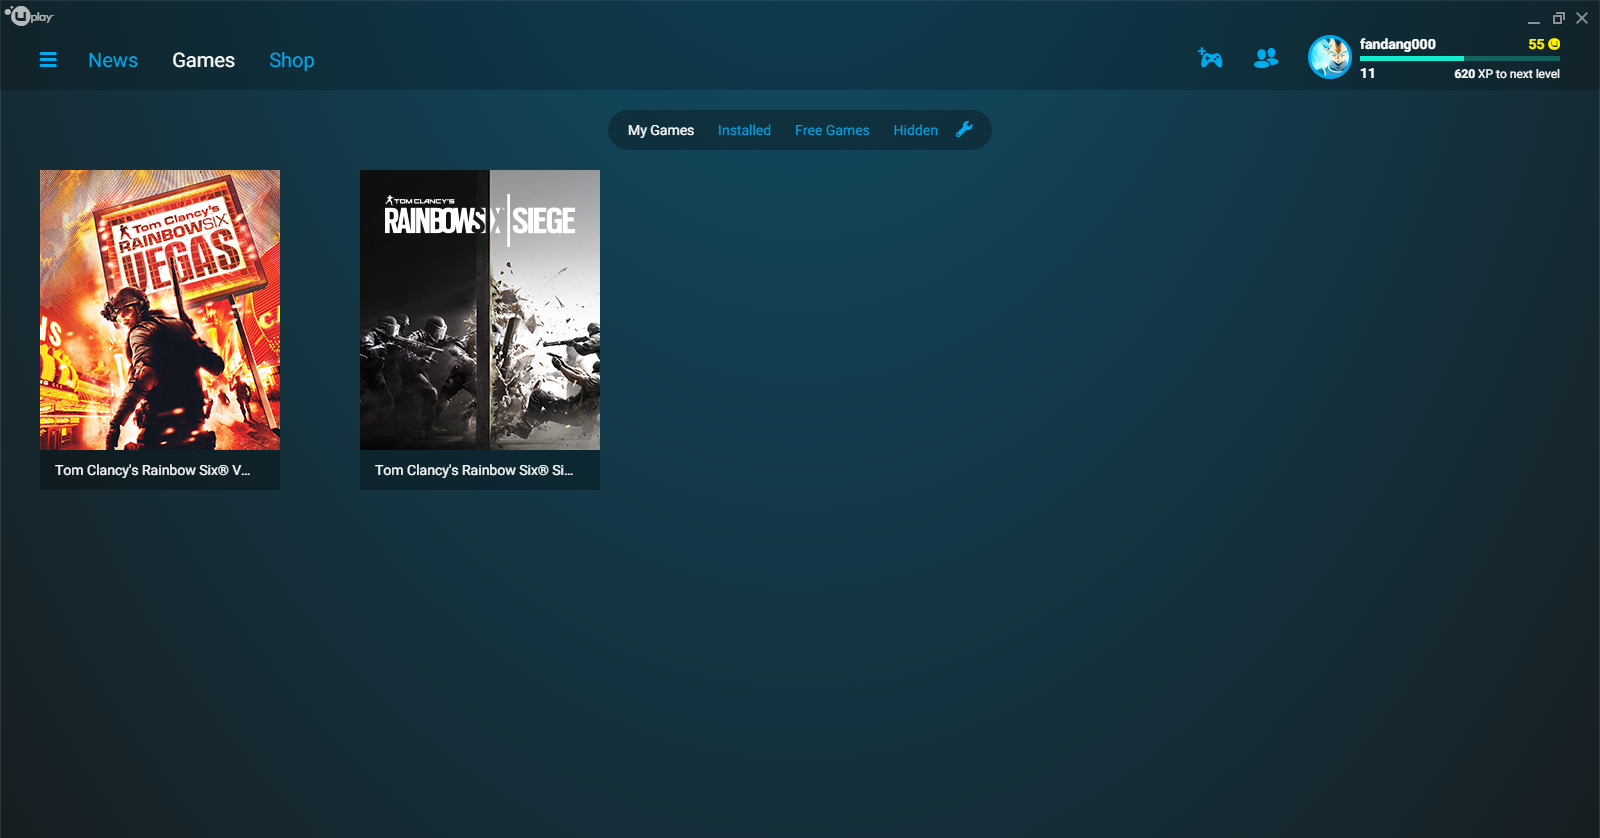
Task: Switch to the Games tab
Action: coord(203,60)
